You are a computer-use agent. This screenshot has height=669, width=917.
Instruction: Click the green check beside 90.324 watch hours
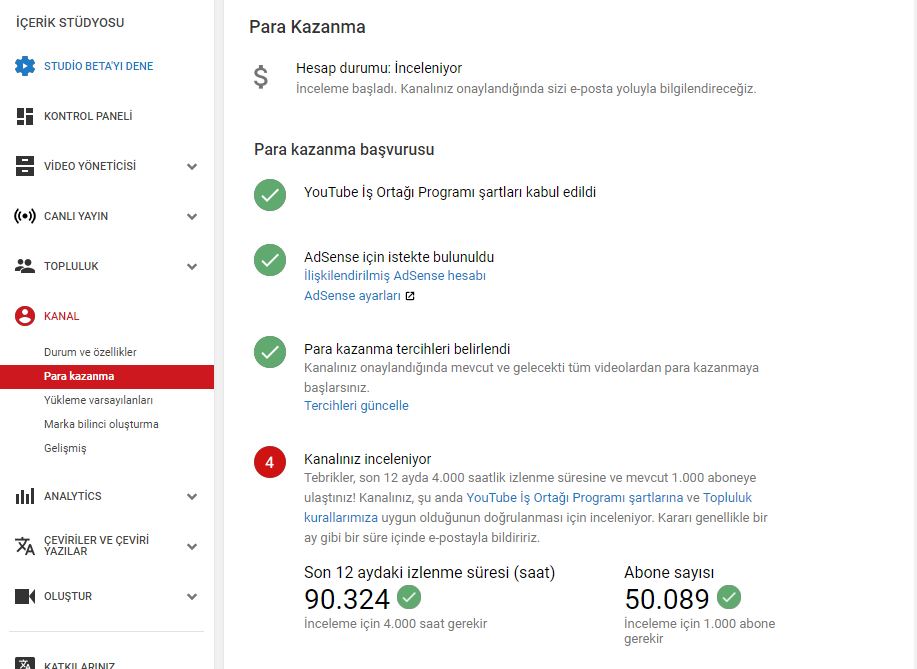(x=409, y=597)
